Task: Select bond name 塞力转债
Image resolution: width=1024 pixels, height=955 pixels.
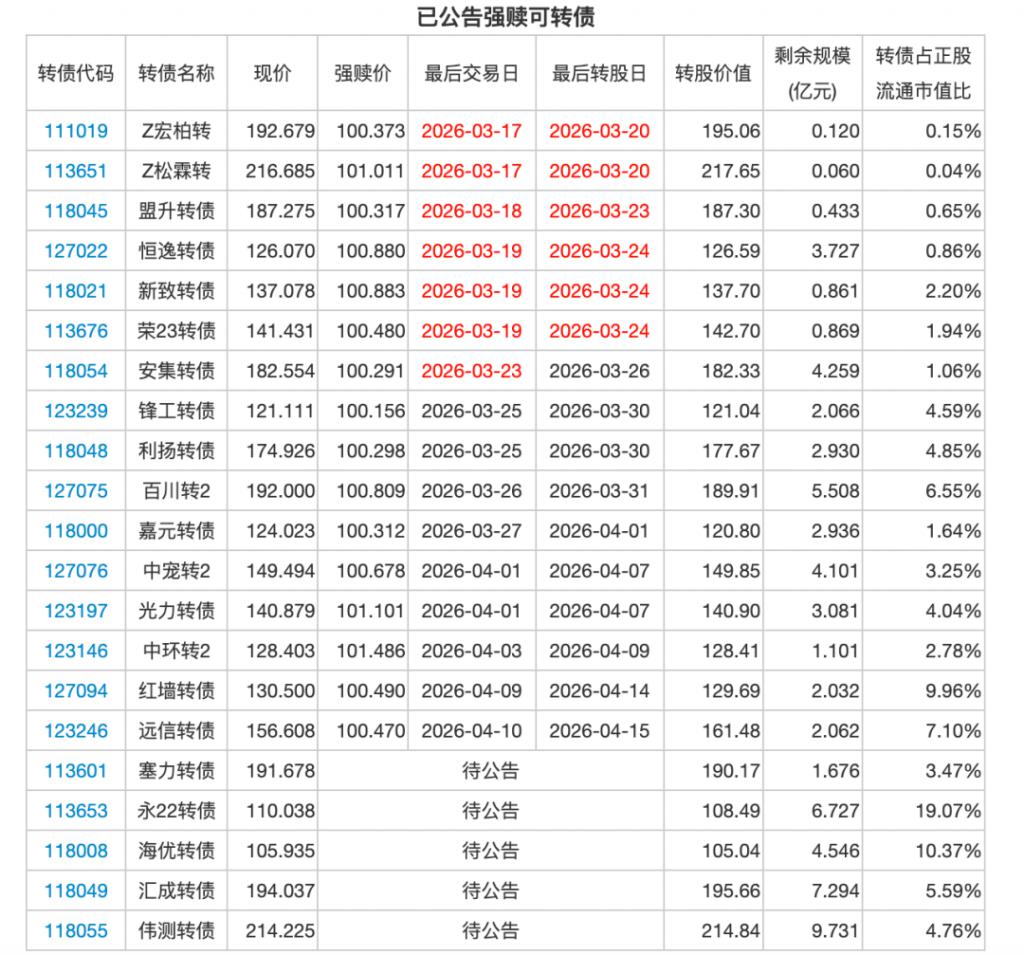Action: (176, 771)
